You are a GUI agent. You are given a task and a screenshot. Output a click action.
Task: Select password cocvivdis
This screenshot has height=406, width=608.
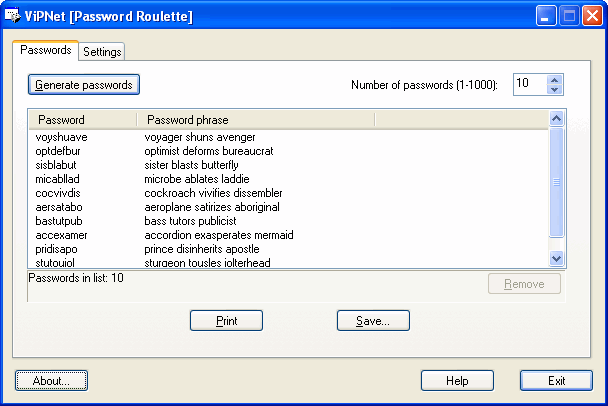pyautogui.click(x=58, y=193)
